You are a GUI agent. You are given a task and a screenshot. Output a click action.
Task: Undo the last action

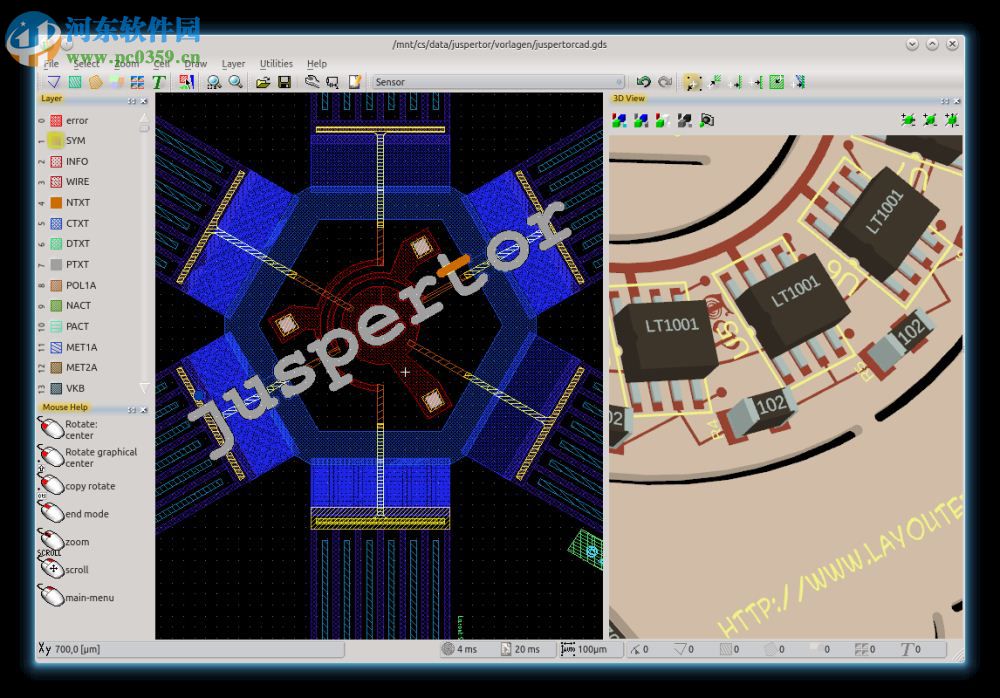(643, 82)
